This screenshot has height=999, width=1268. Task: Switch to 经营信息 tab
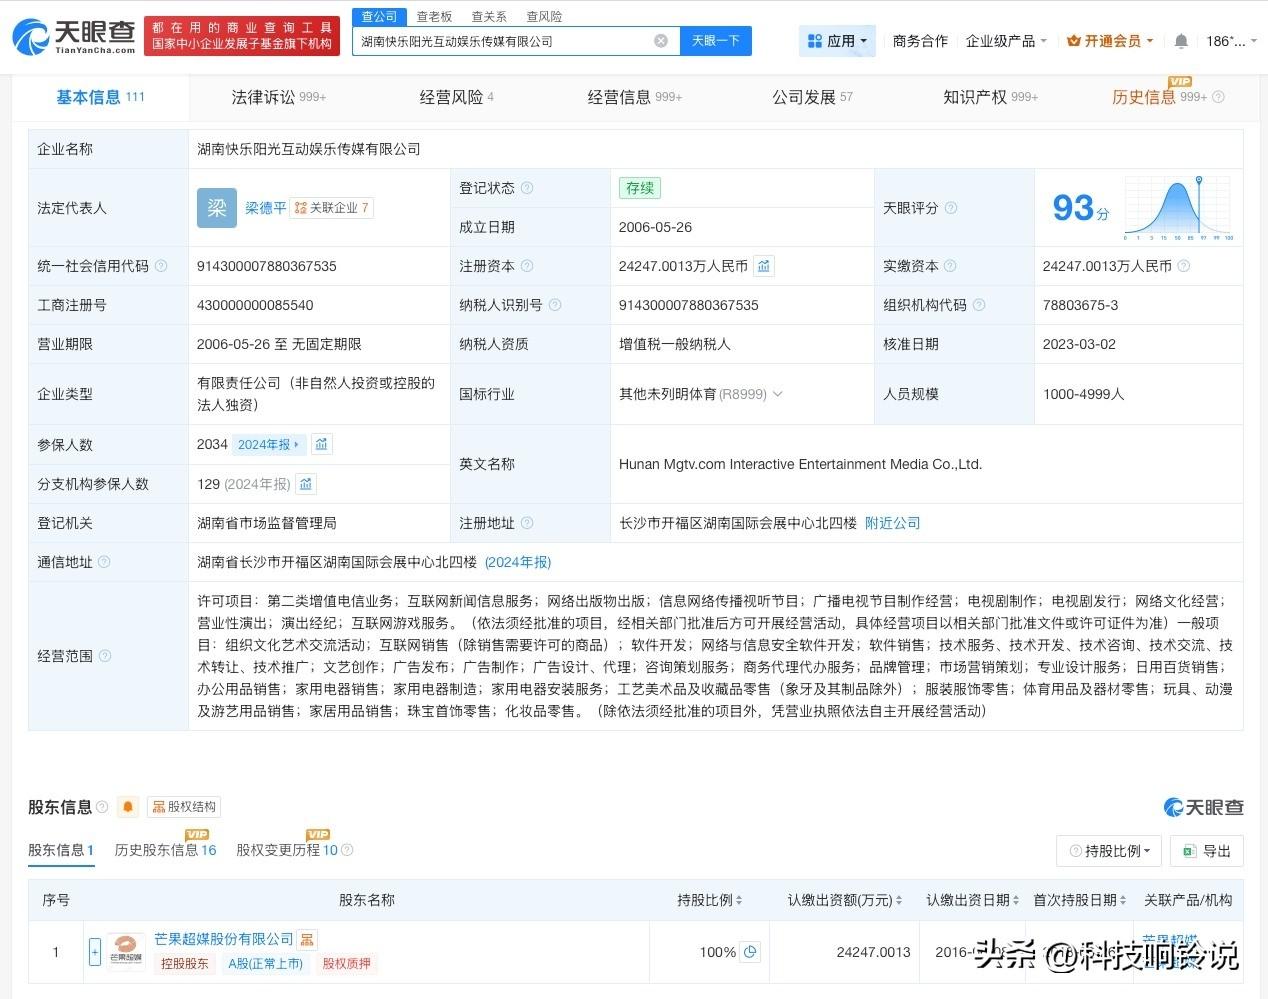click(634, 97)
